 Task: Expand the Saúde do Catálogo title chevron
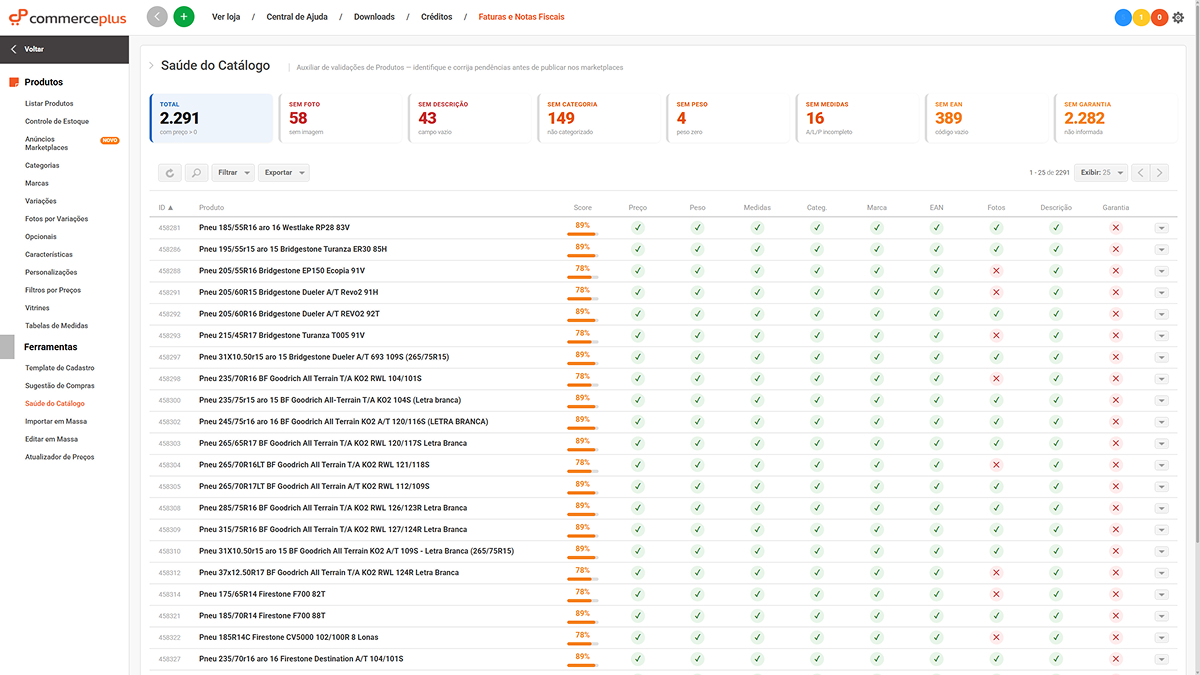(152, 66)
